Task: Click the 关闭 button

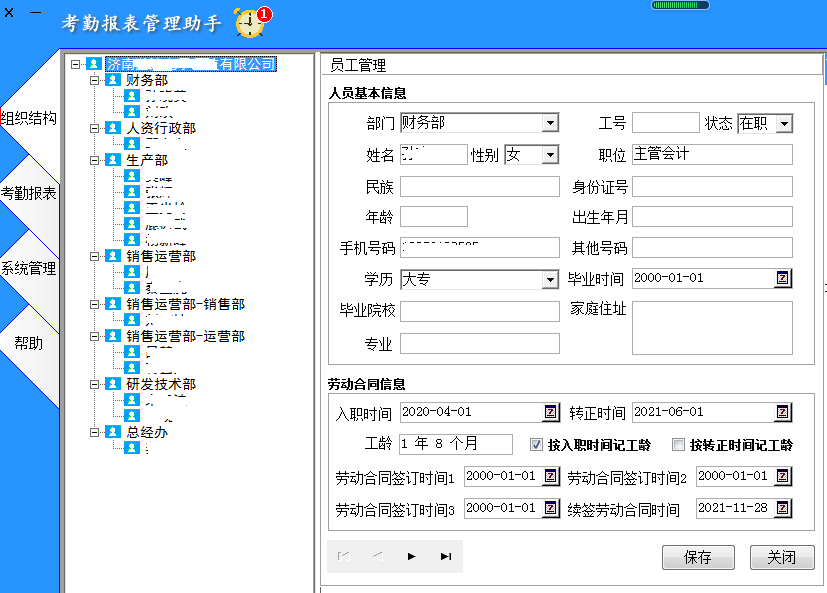Action: tap(782, 557)
